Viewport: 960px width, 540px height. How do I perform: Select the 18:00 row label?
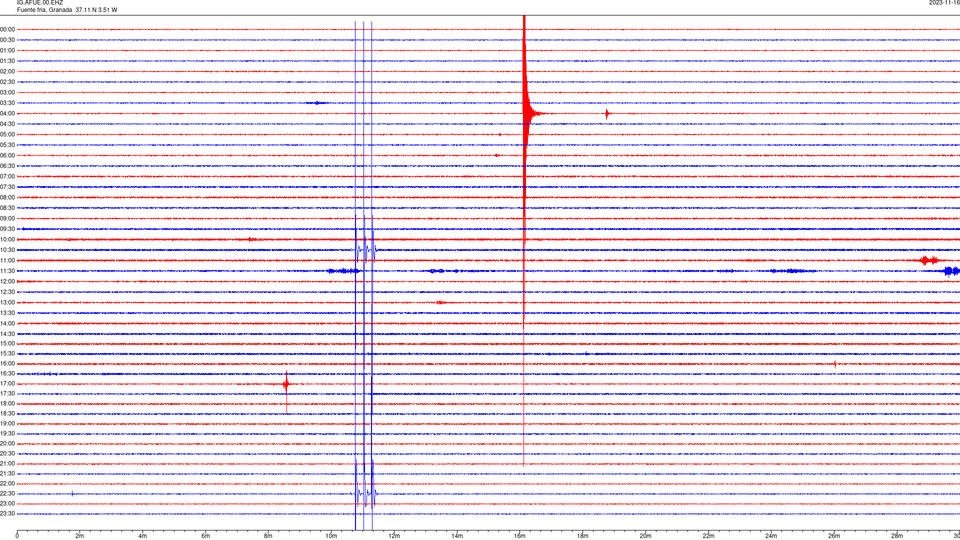[8, 403]
